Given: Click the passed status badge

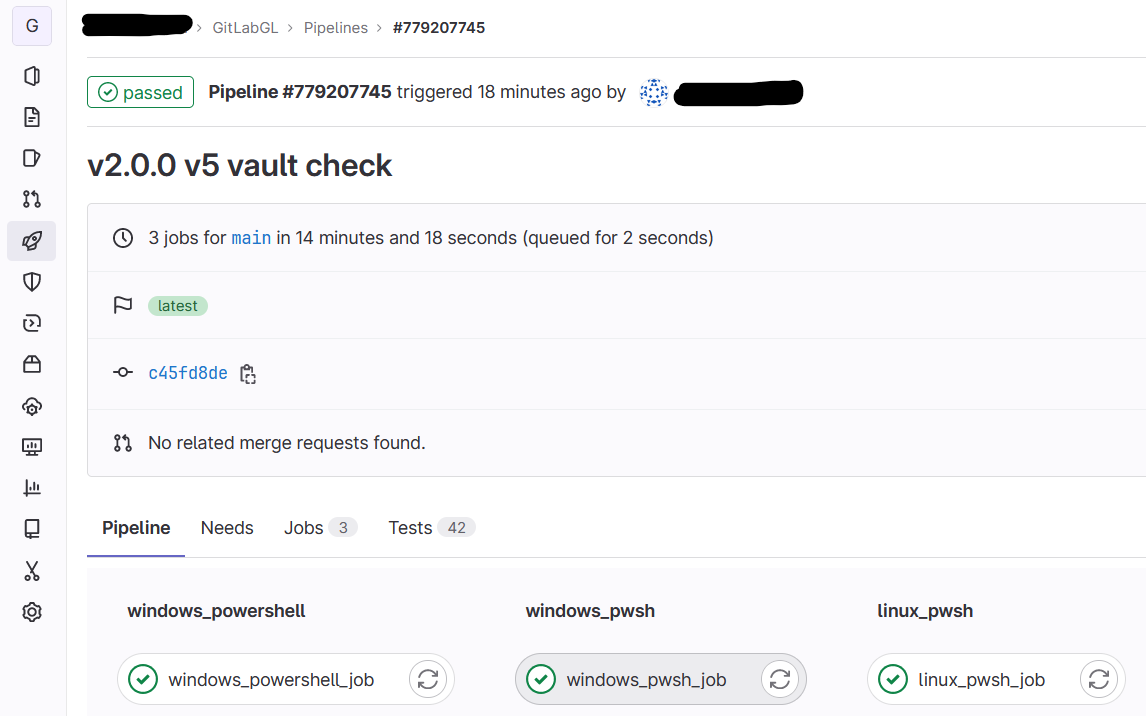Looking at the screenshot, I should point(140,92).
